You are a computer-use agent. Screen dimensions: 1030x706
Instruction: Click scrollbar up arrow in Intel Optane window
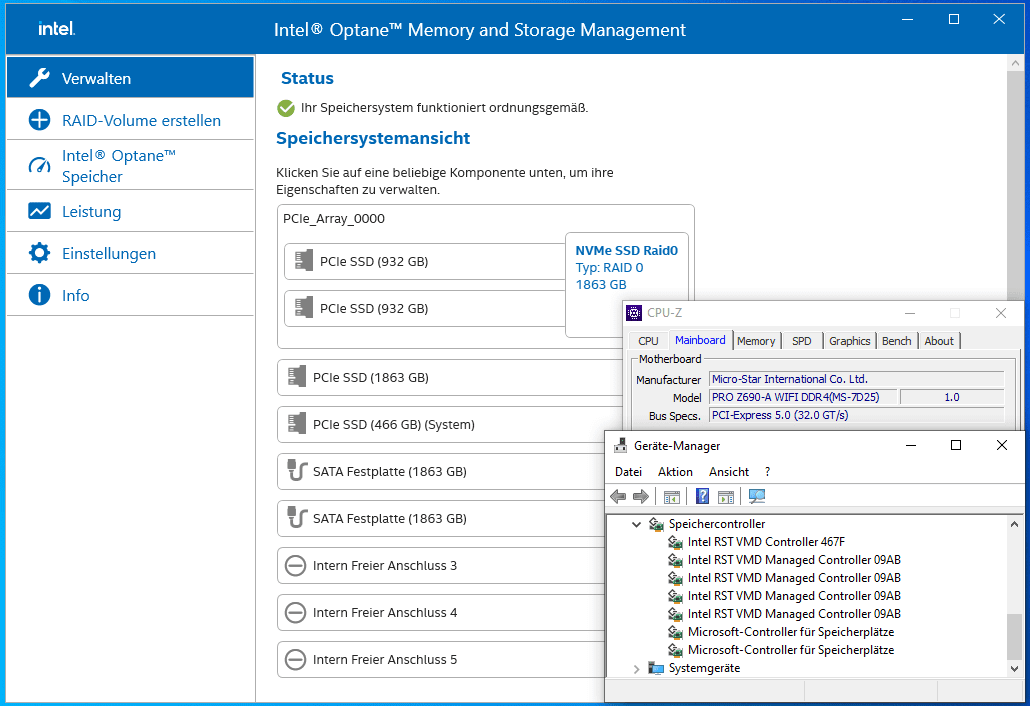click(x=1015, y=63)
